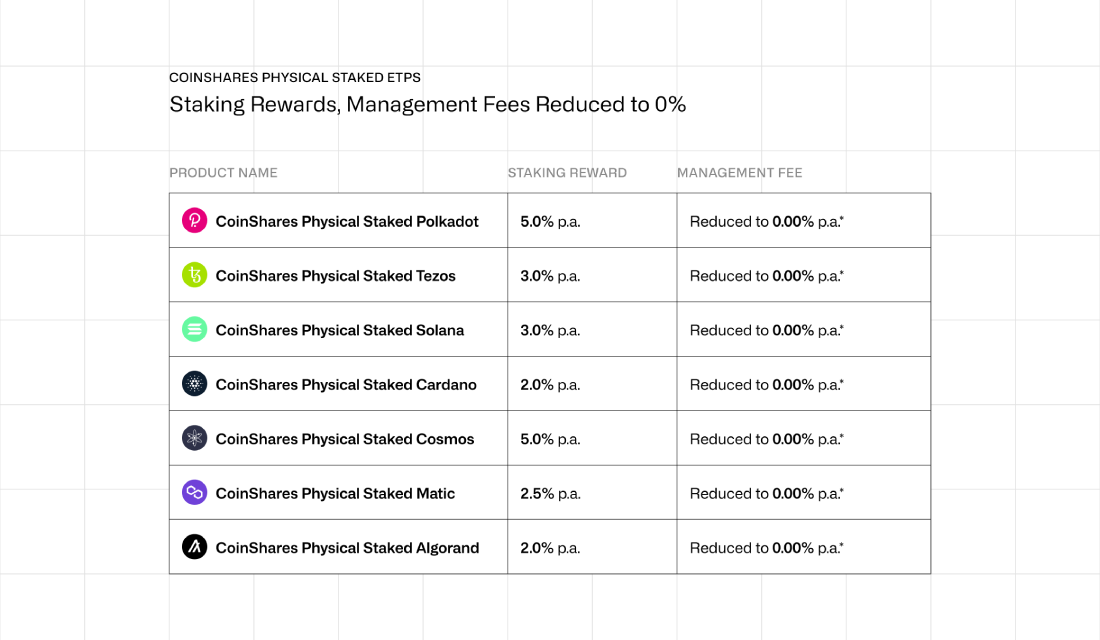Click Matic's "Reduced to 0.00% p.a." fee
The height and width of the screenshot is (640, 1100).
pyautogui.click(x=767, y=493)
